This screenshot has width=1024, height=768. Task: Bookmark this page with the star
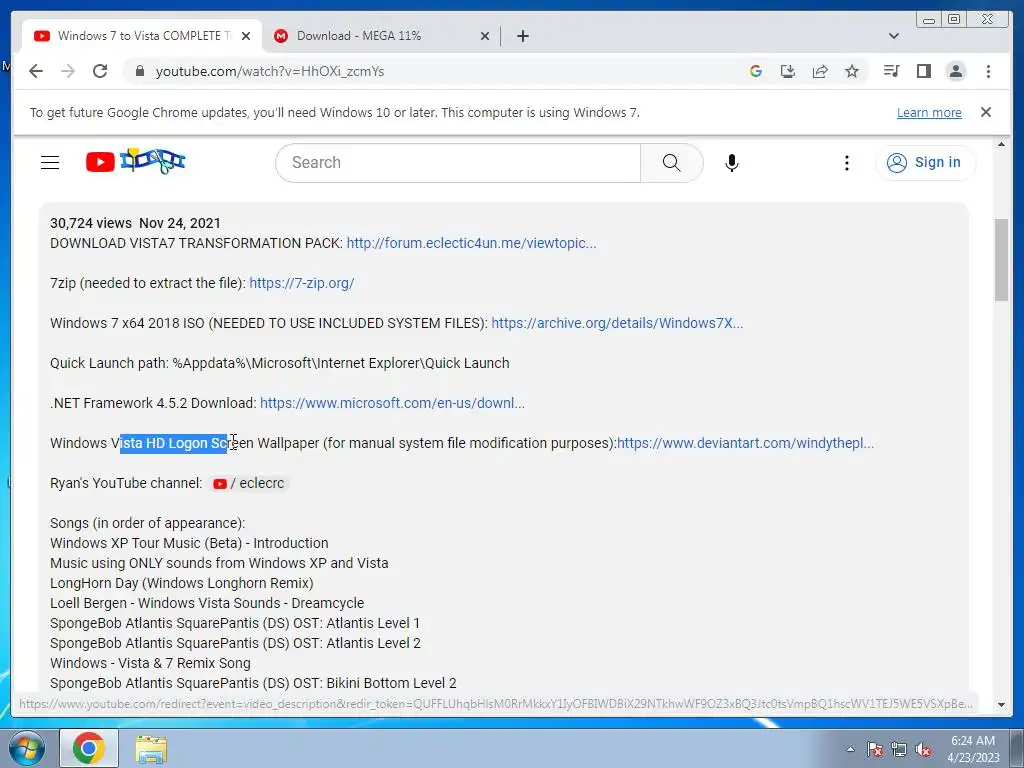(852, 71)
